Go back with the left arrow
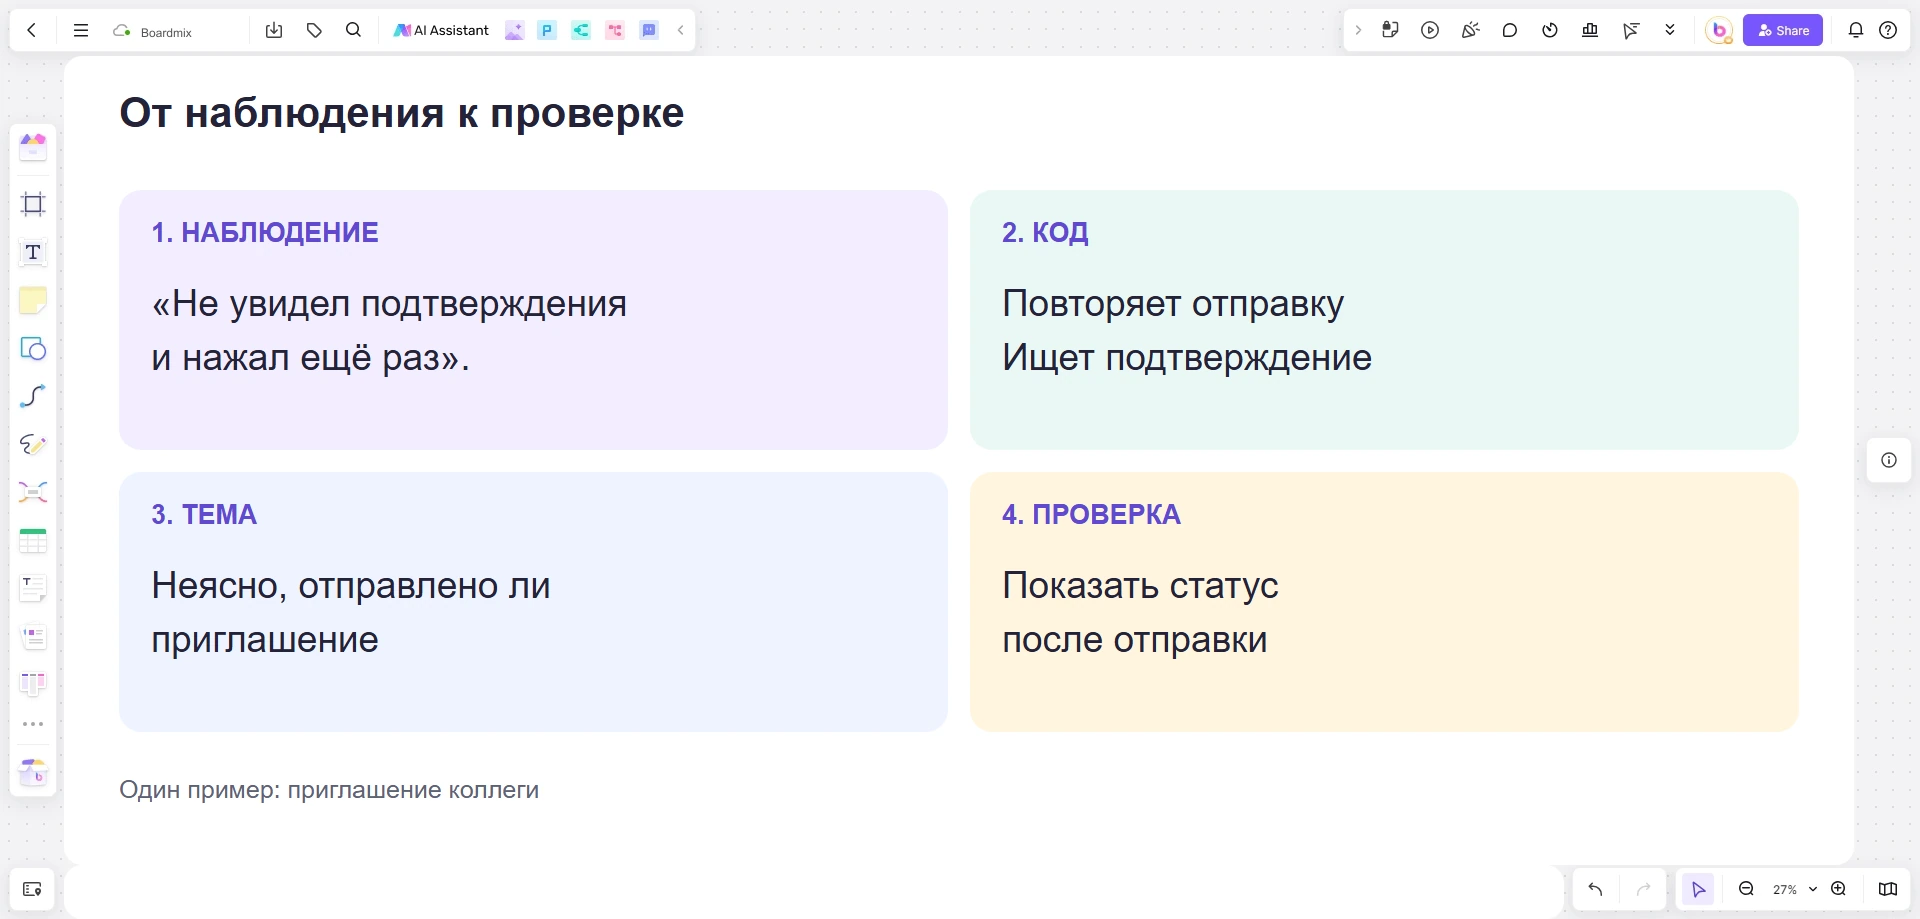This screenshot has height=919, width=1920. [32, 30]
